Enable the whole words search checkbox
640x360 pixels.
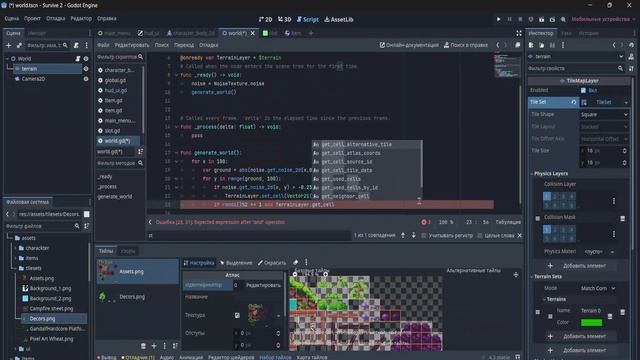click(480, 236)
